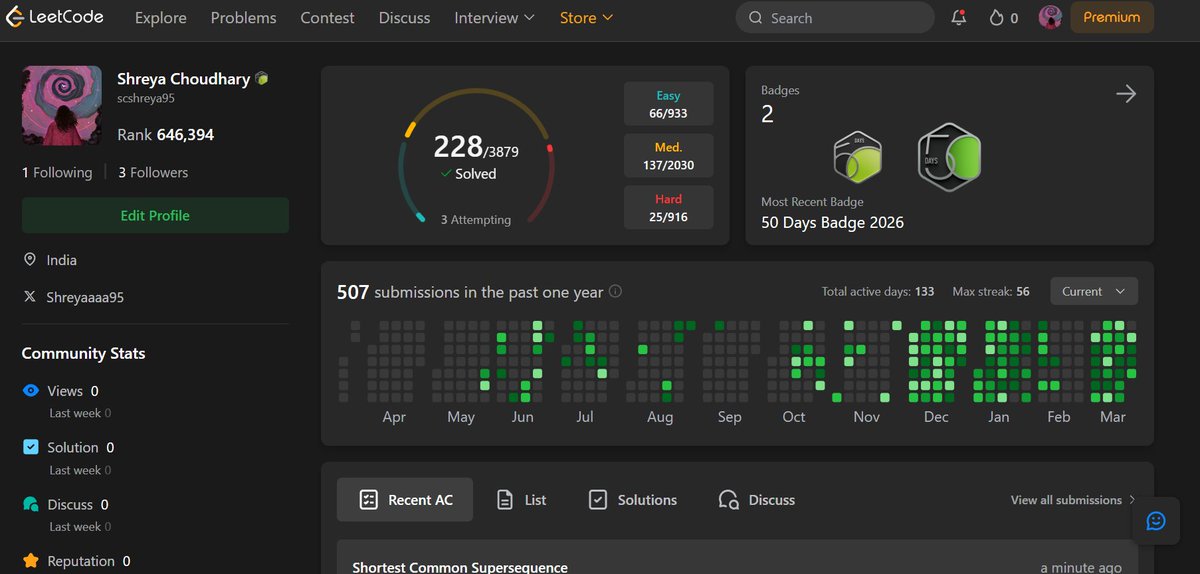This screenshot has height=574, width=1200.
Task: Click the location pin icon beside India
Action: point(30,260)
